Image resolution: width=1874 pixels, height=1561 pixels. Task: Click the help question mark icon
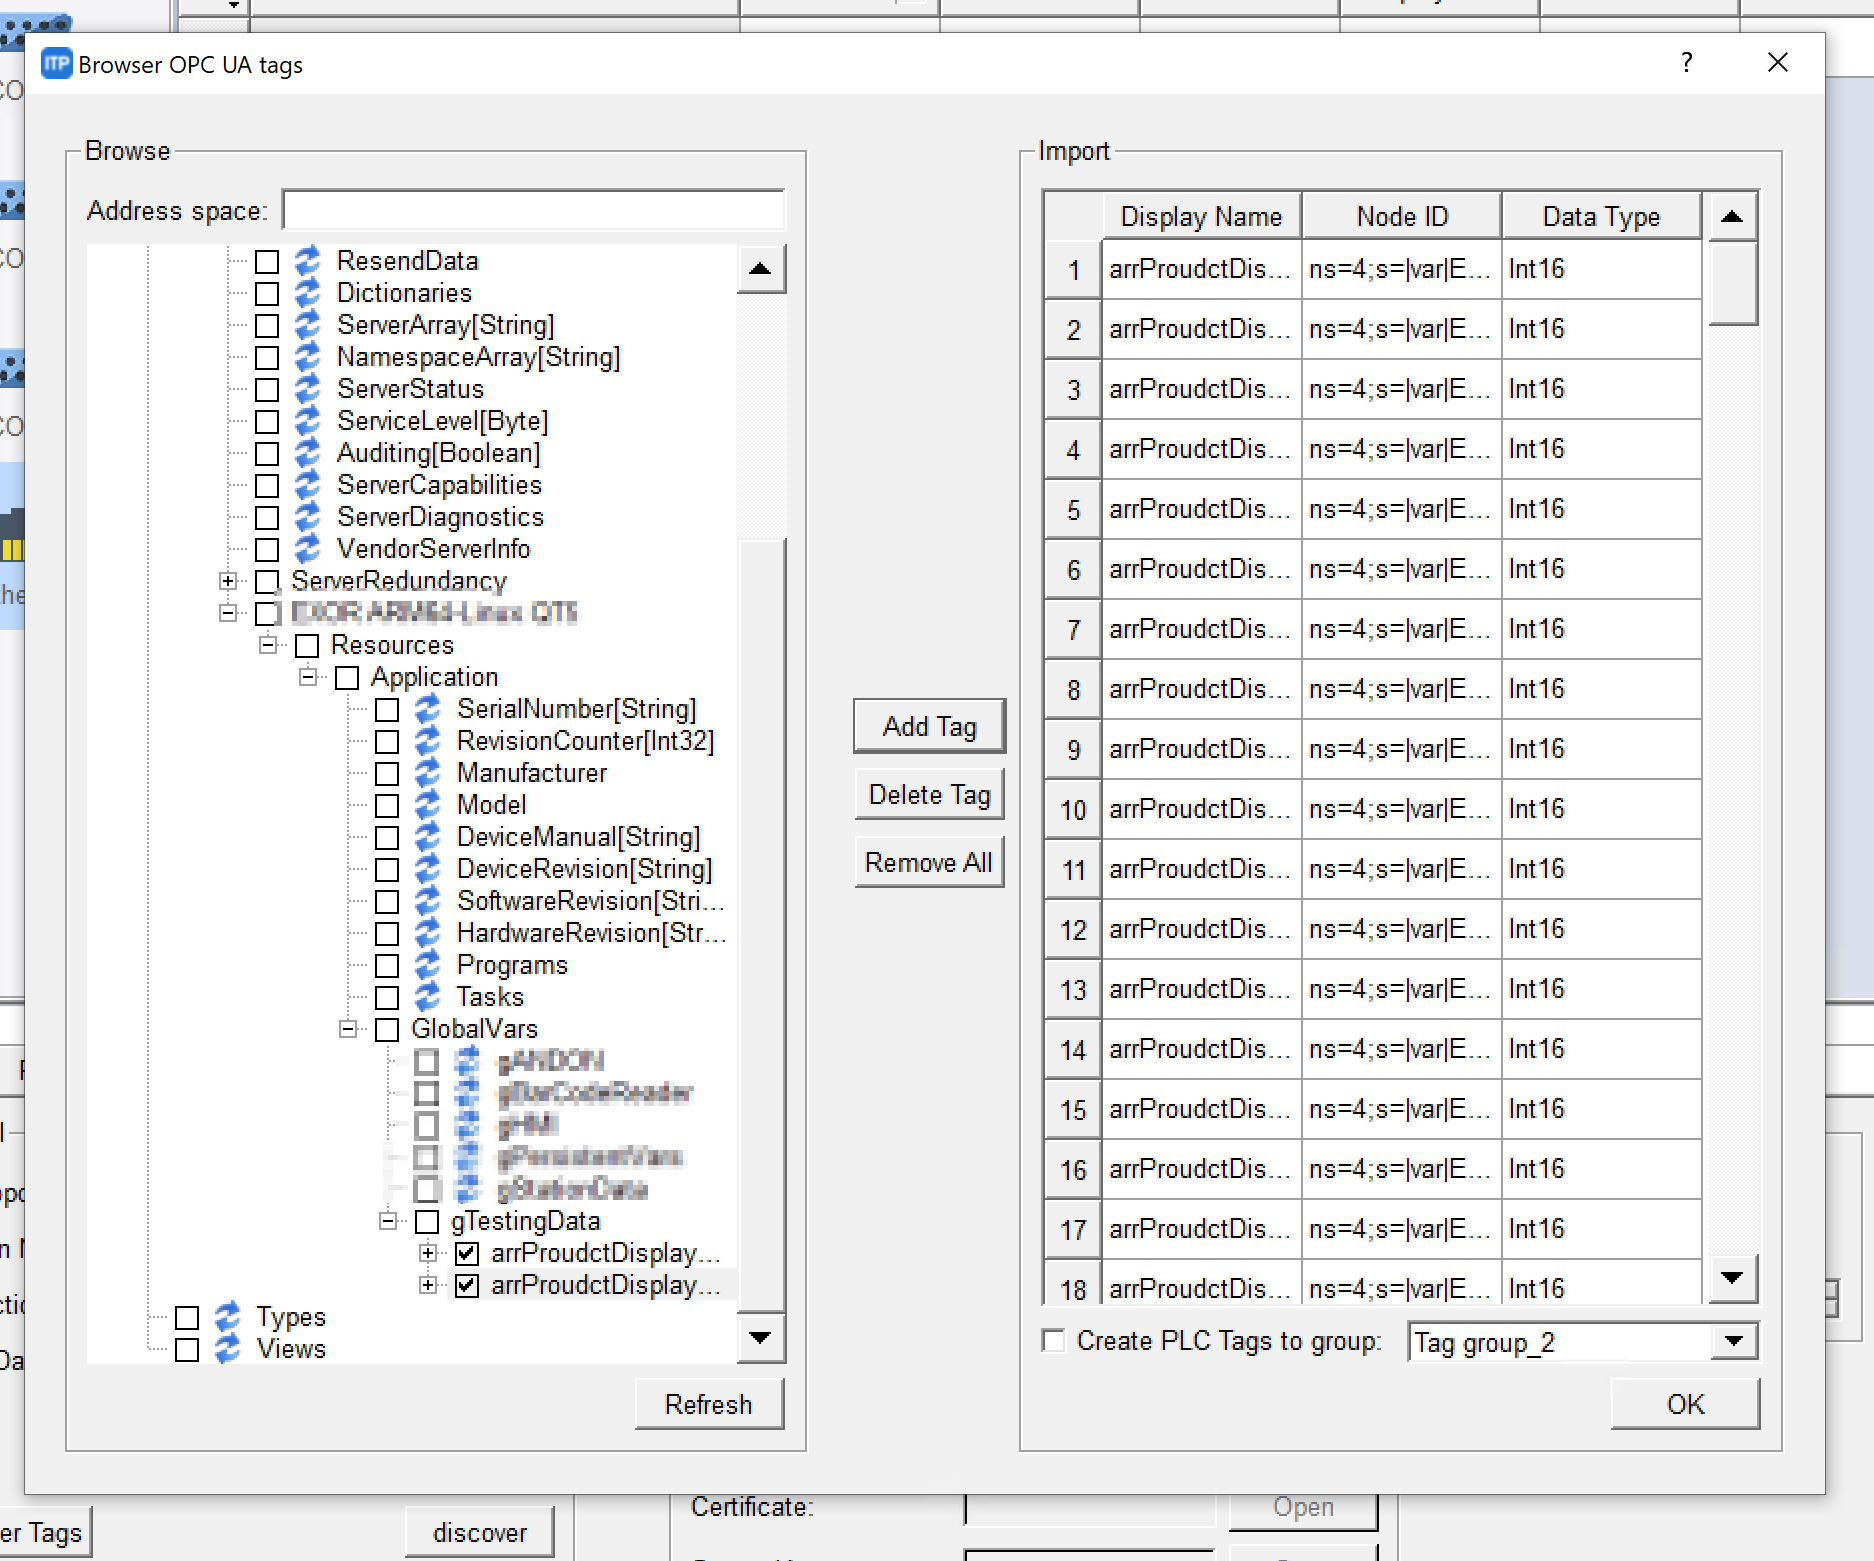[x=1686, y=63]
